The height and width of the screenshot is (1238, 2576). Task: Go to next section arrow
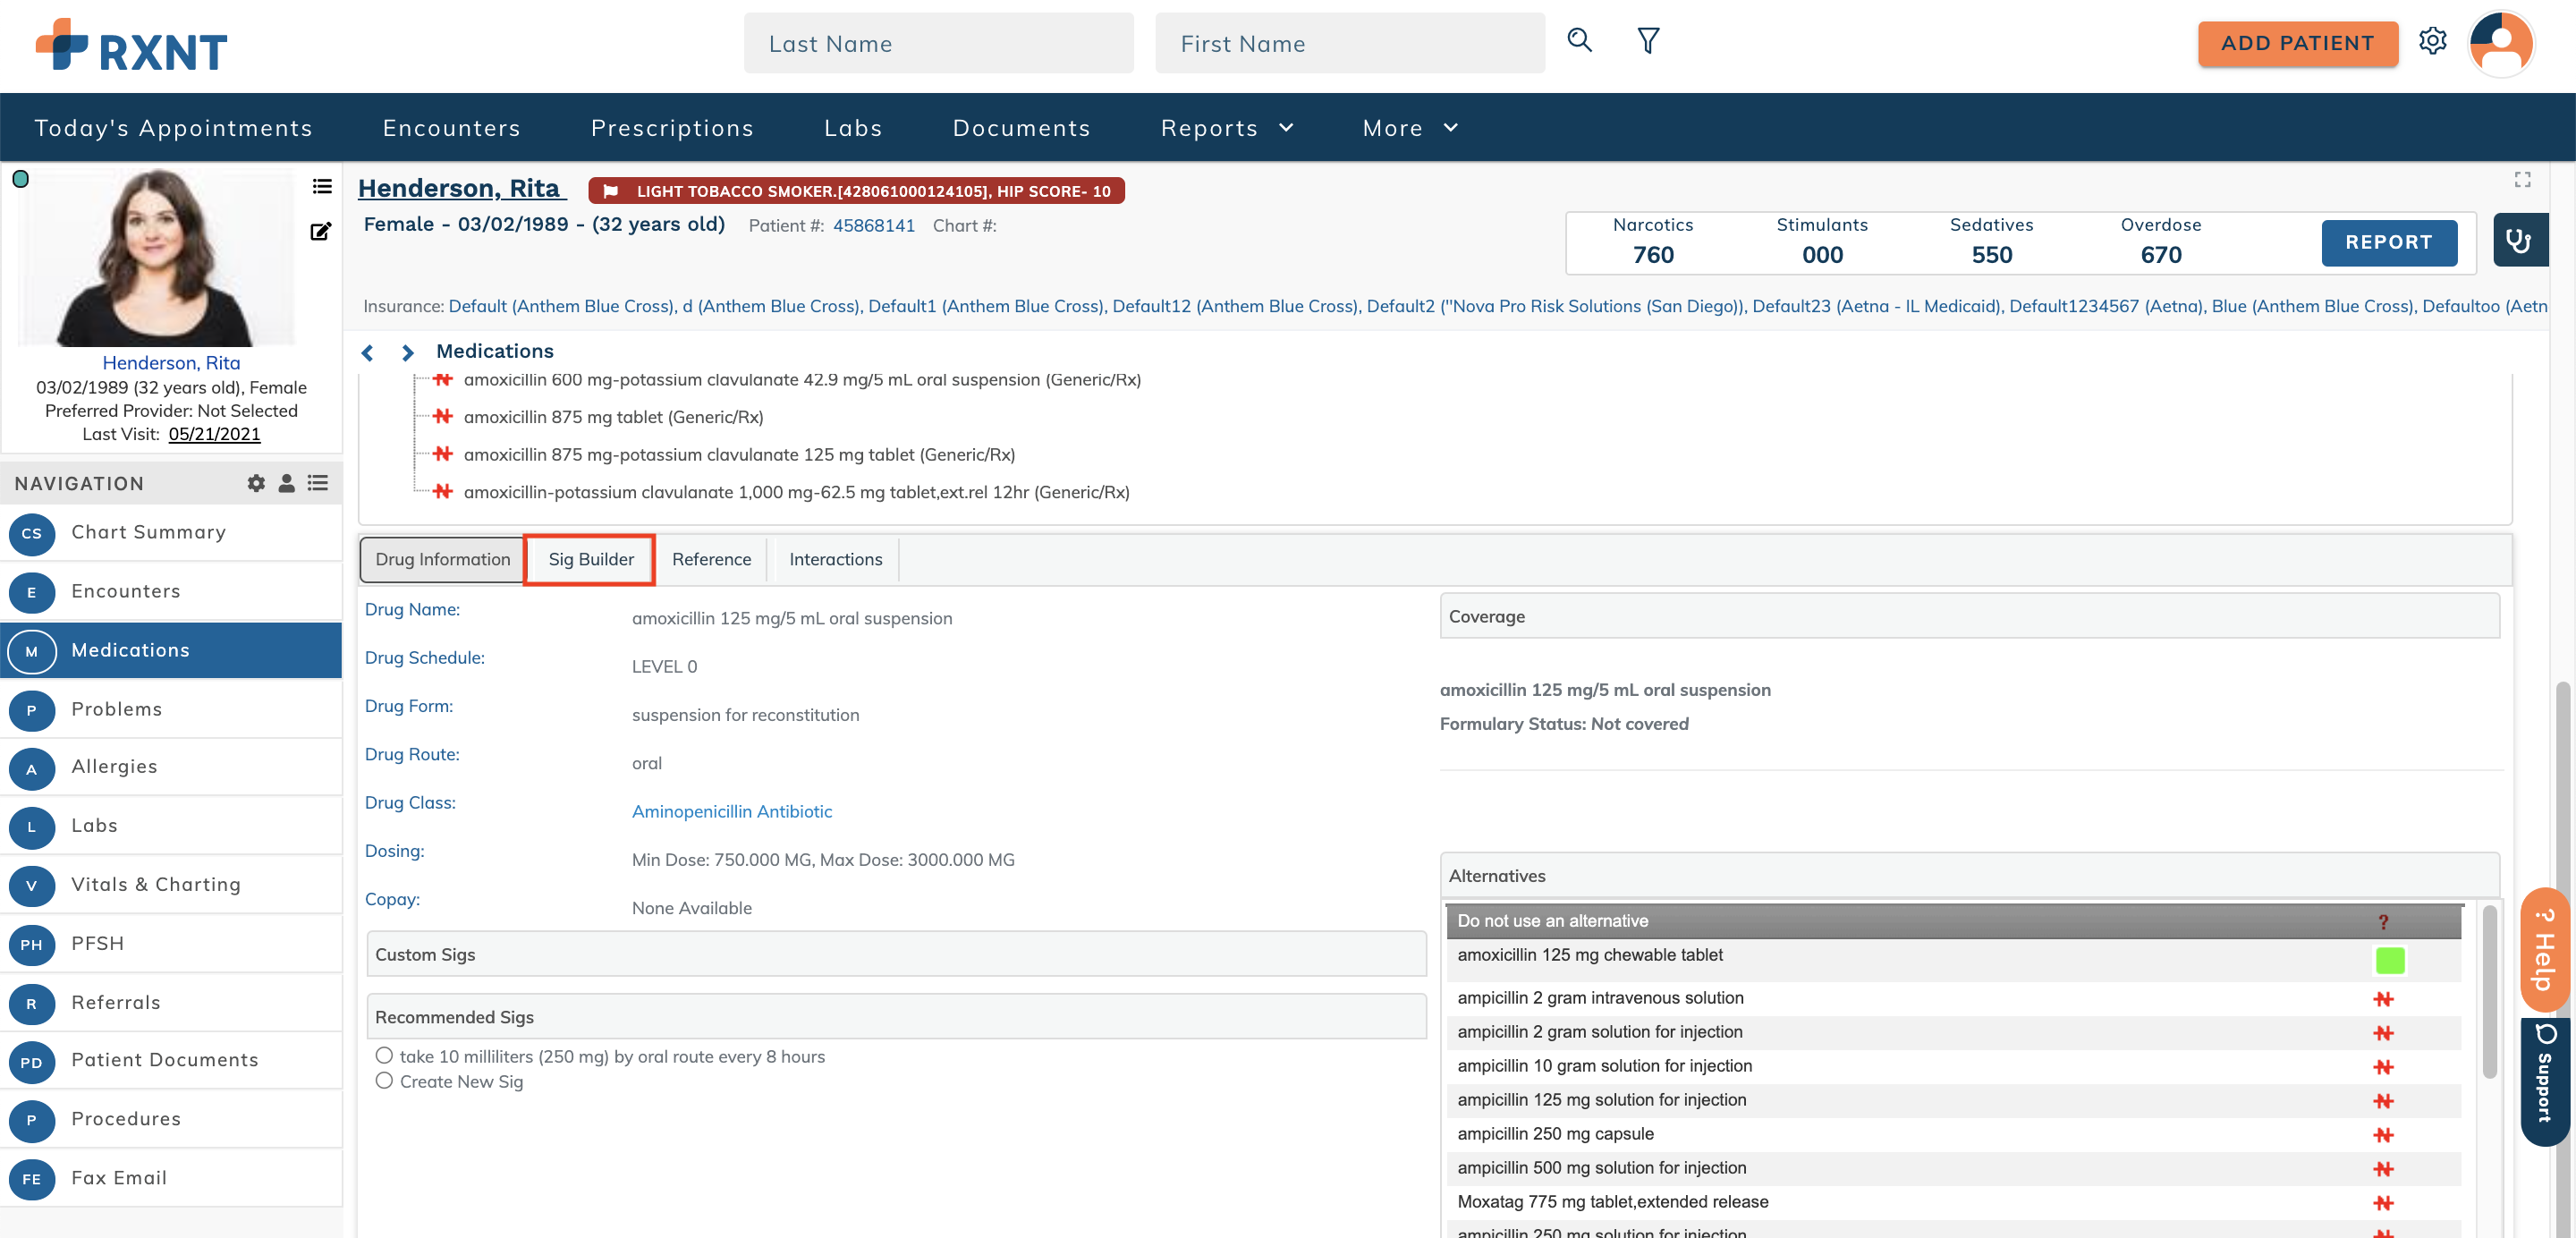[x=407, y=352]
